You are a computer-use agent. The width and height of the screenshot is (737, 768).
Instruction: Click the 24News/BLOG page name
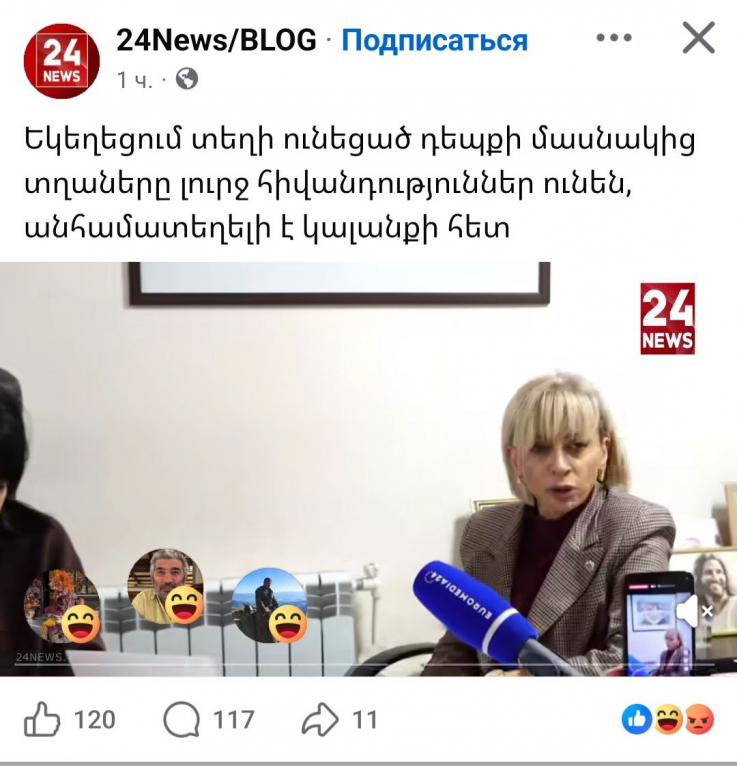(x=216, y=40)
